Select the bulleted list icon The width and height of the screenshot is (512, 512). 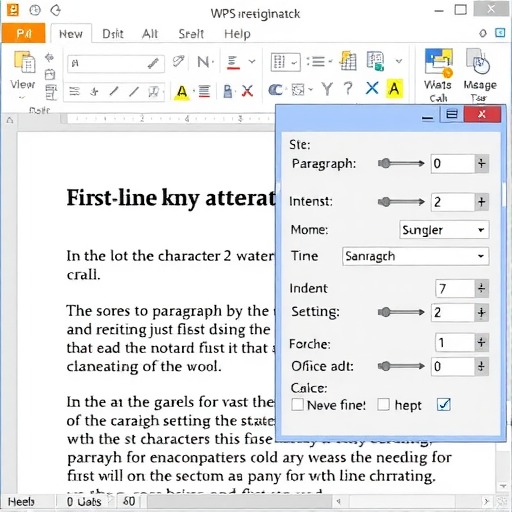click(318, 61)
